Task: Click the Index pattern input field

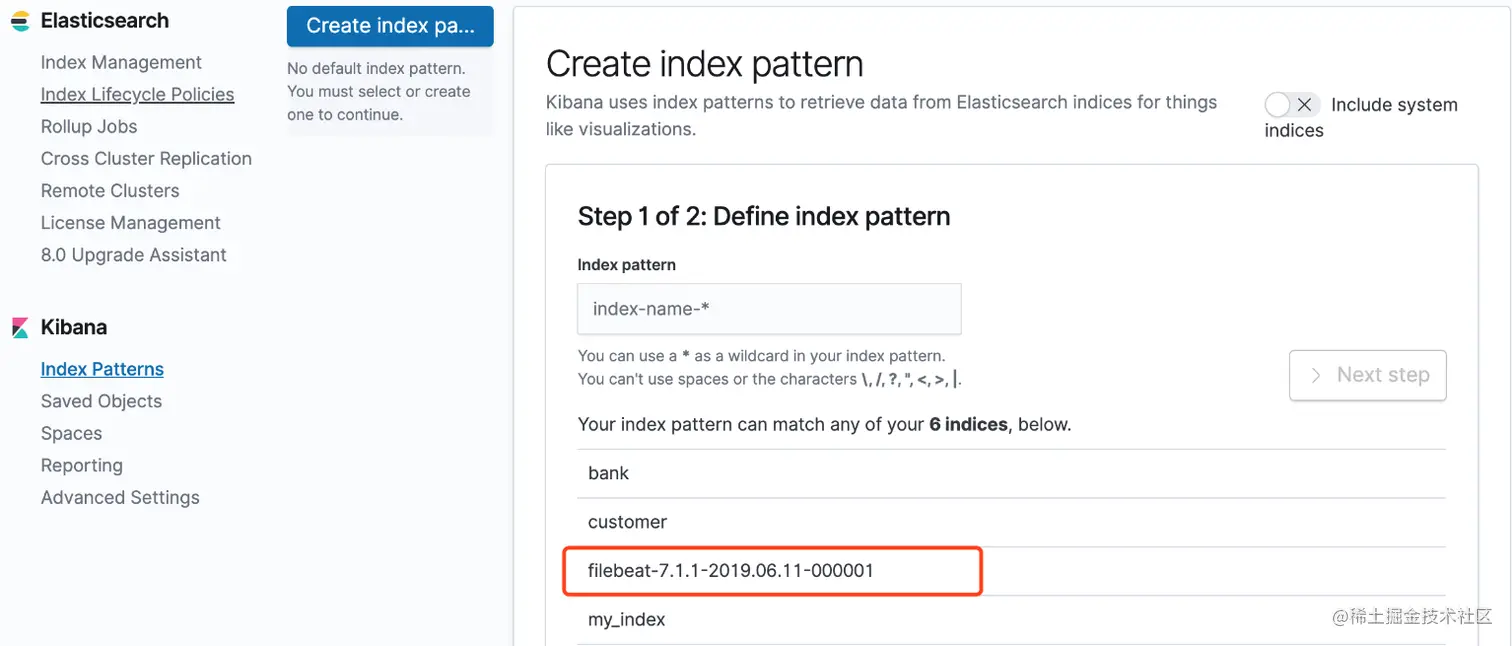Action: pos(768,309)
